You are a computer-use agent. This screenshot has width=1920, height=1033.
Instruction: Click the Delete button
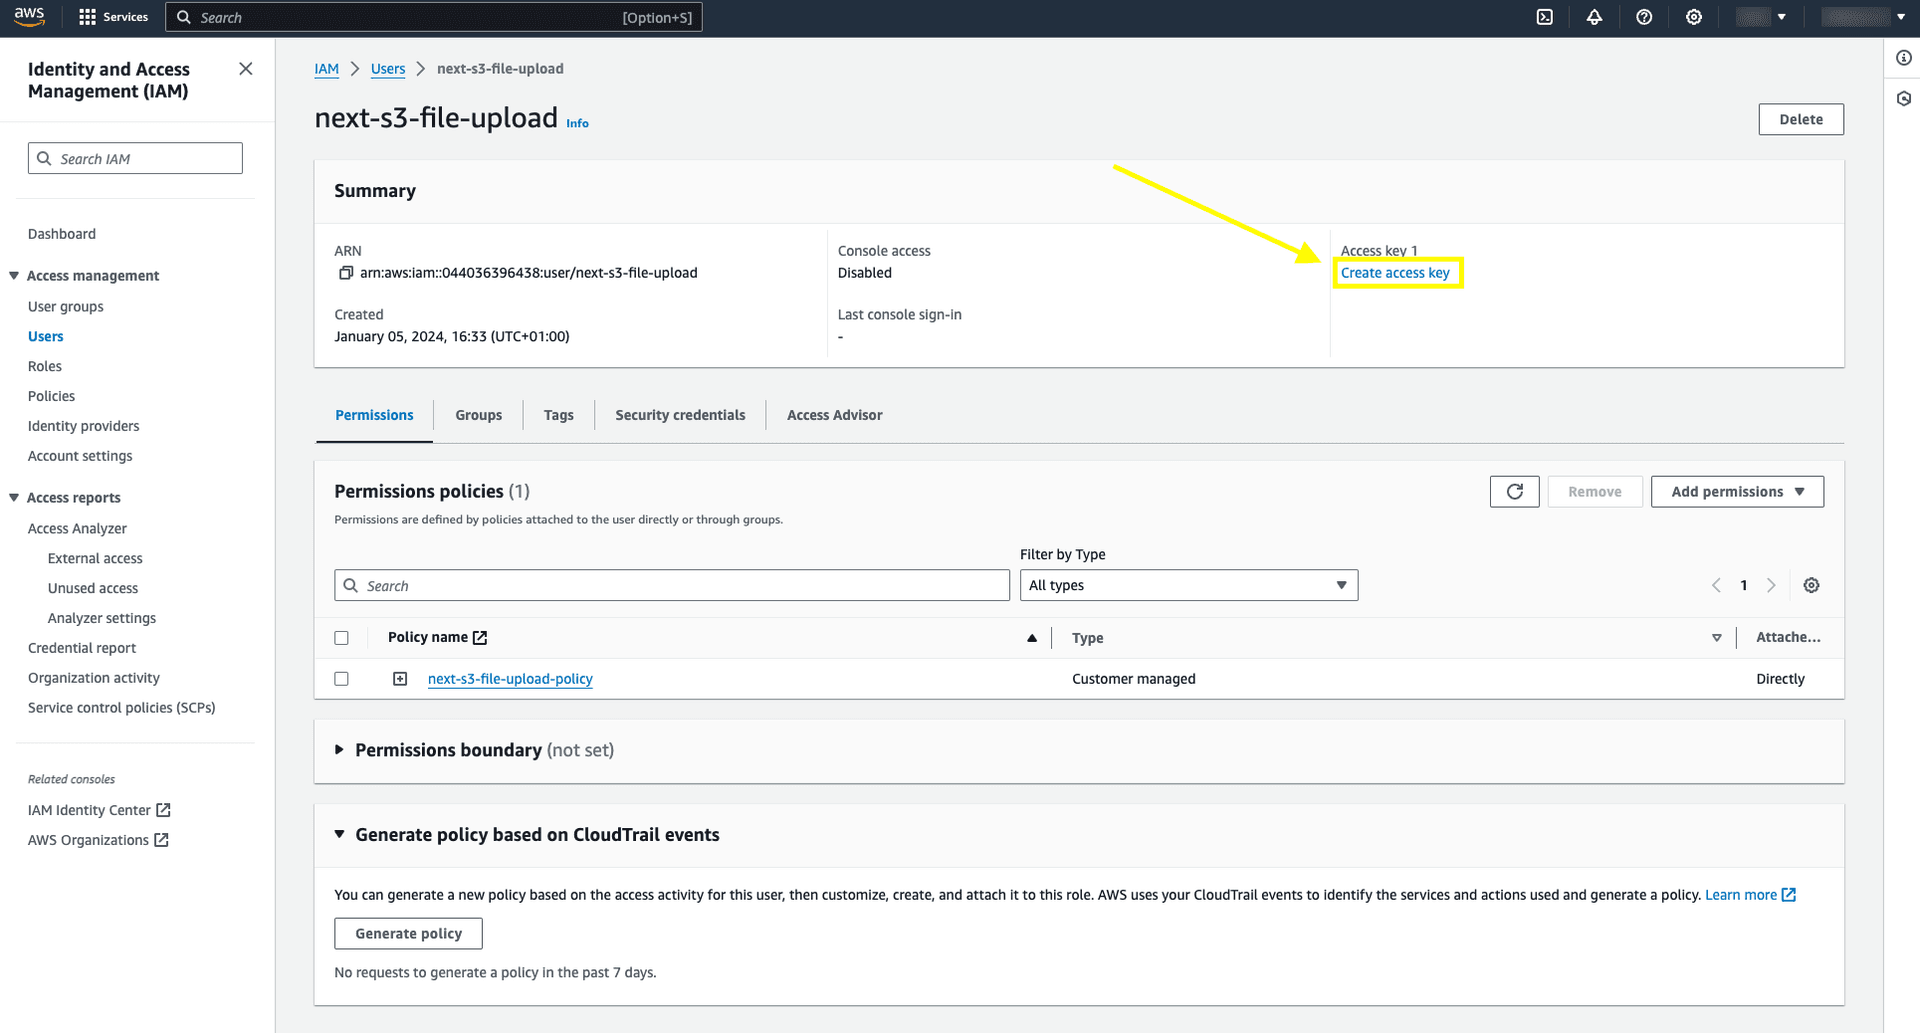click(1800, 119)
